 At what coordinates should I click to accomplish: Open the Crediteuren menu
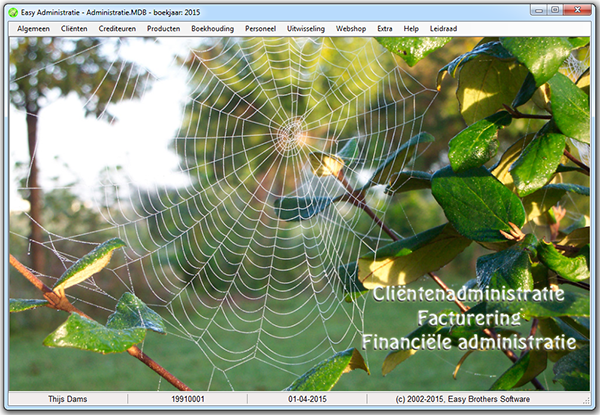coord(117,29)
